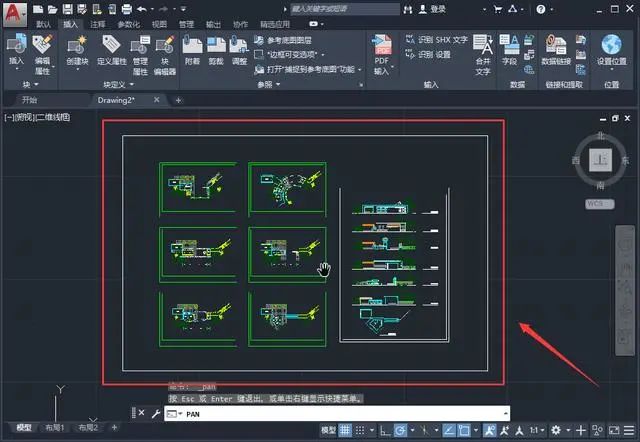Screen dimensions: 640x442
Task: Click the help question mark icon
Action: [x=541, y=9]
